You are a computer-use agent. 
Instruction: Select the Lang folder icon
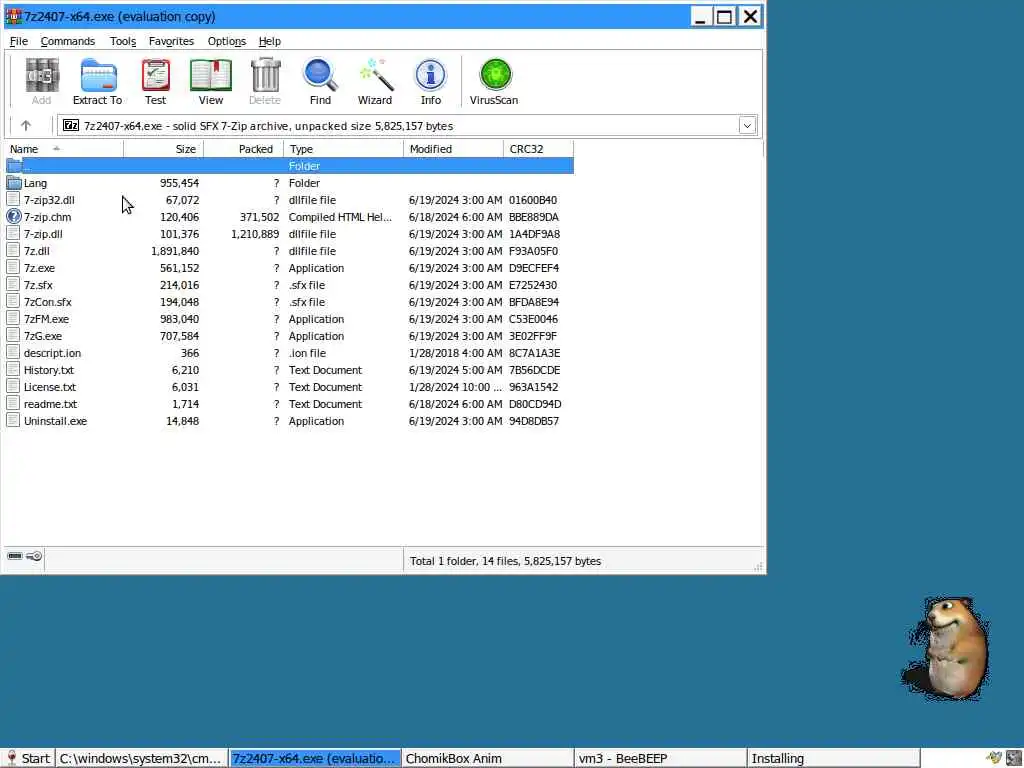pos(14,183)
